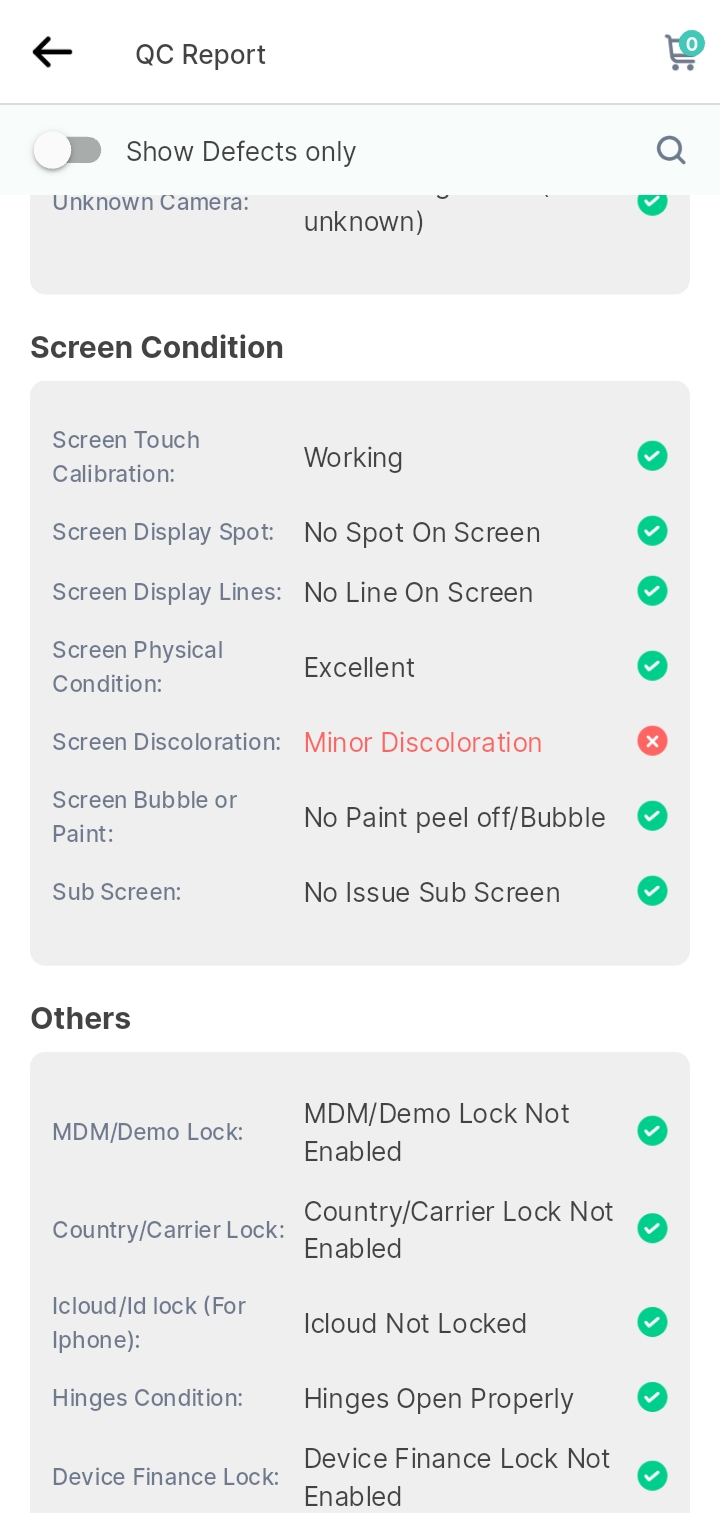Tap green check beside No Line On Screen

pyautogui.click(x=652, y=590)
